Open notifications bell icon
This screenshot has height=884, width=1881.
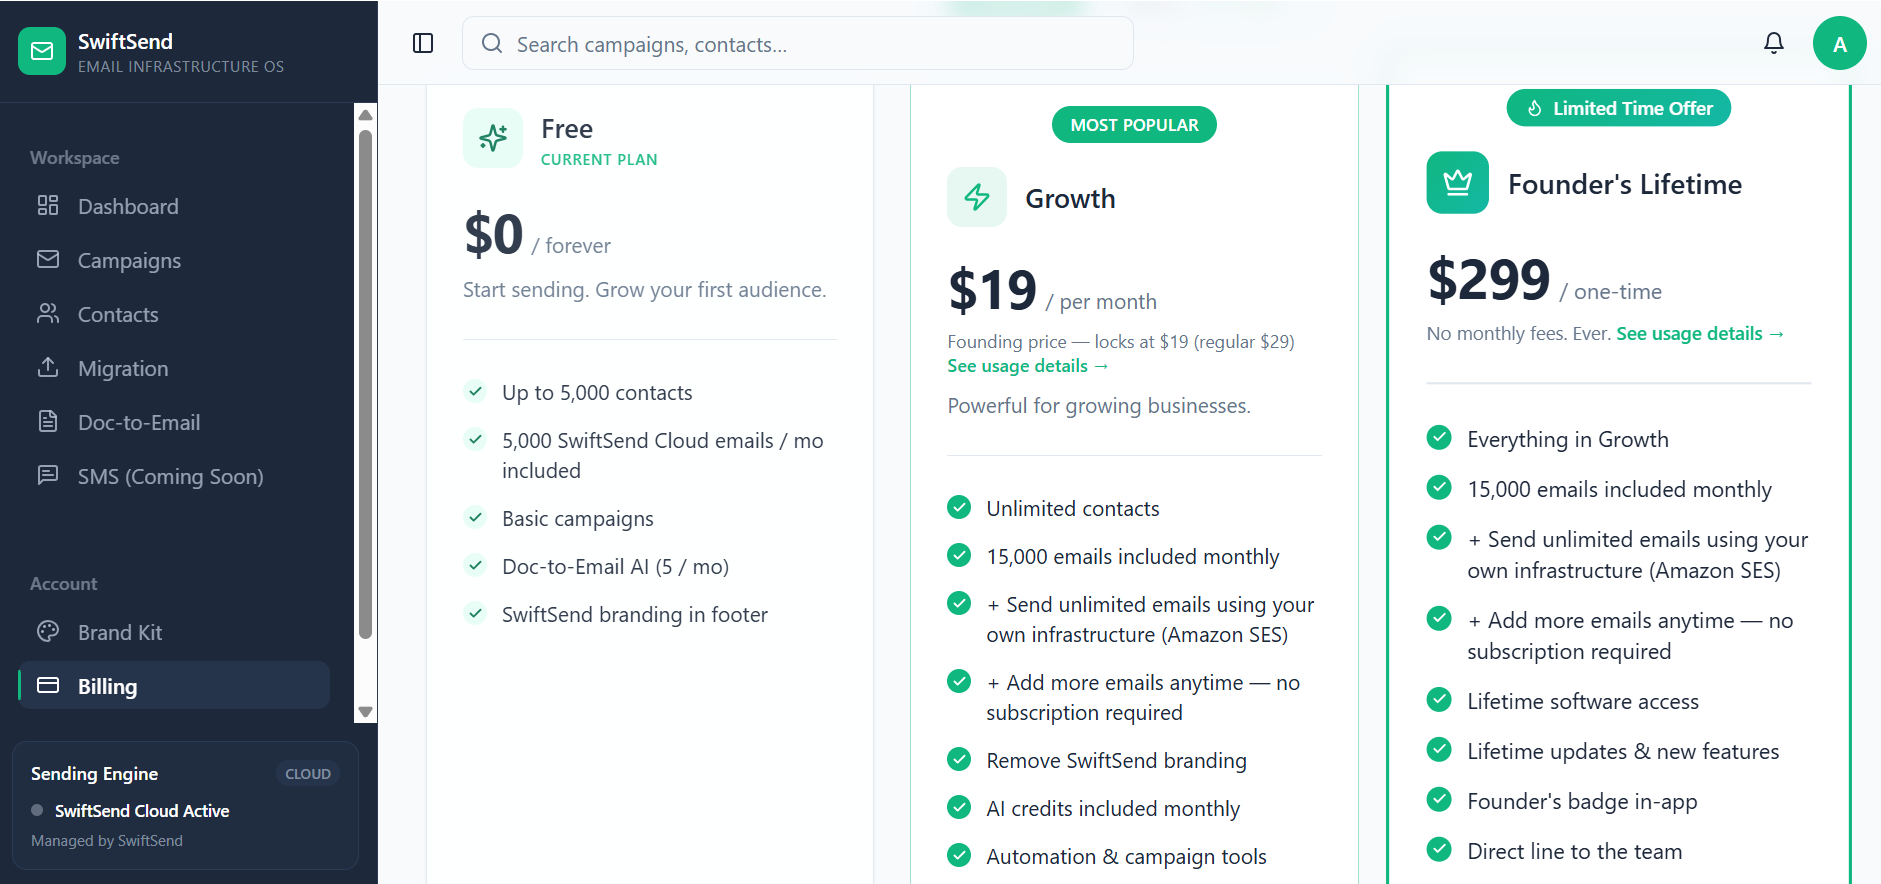[1774, 43]
